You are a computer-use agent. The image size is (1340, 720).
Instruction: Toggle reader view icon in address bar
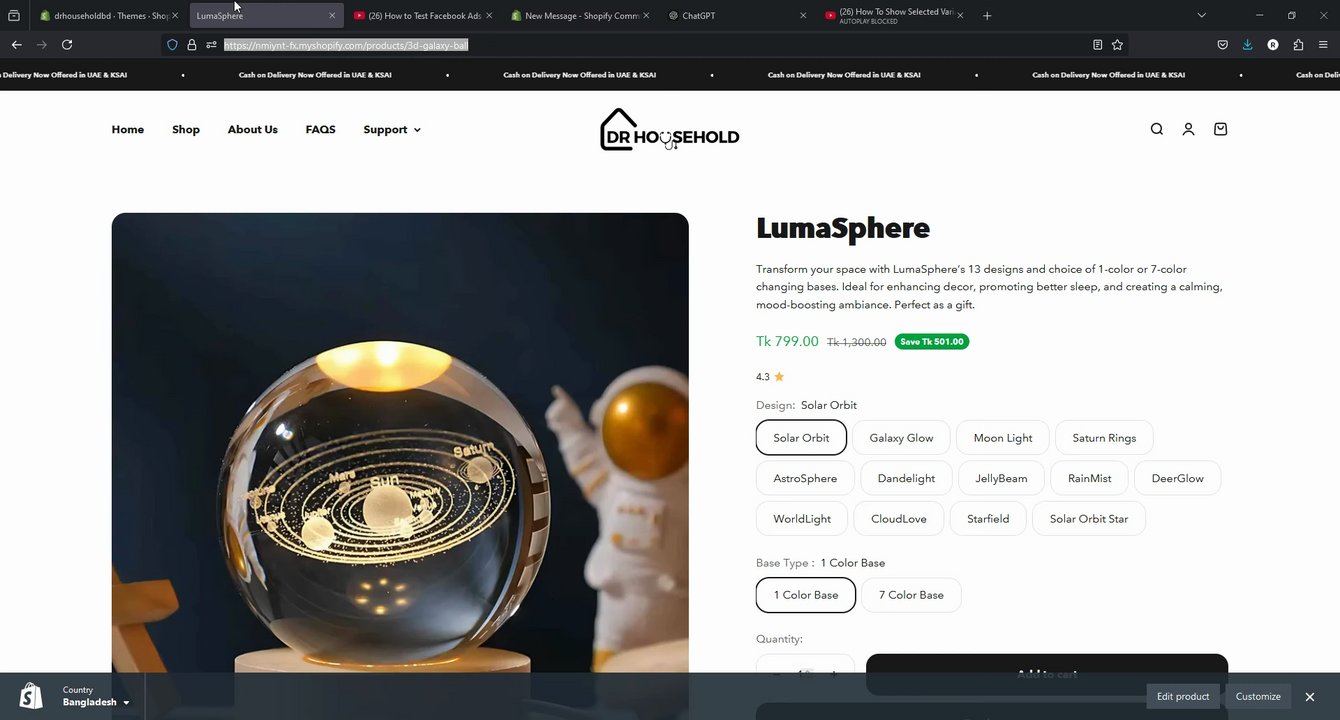[x=1097, y=44]
